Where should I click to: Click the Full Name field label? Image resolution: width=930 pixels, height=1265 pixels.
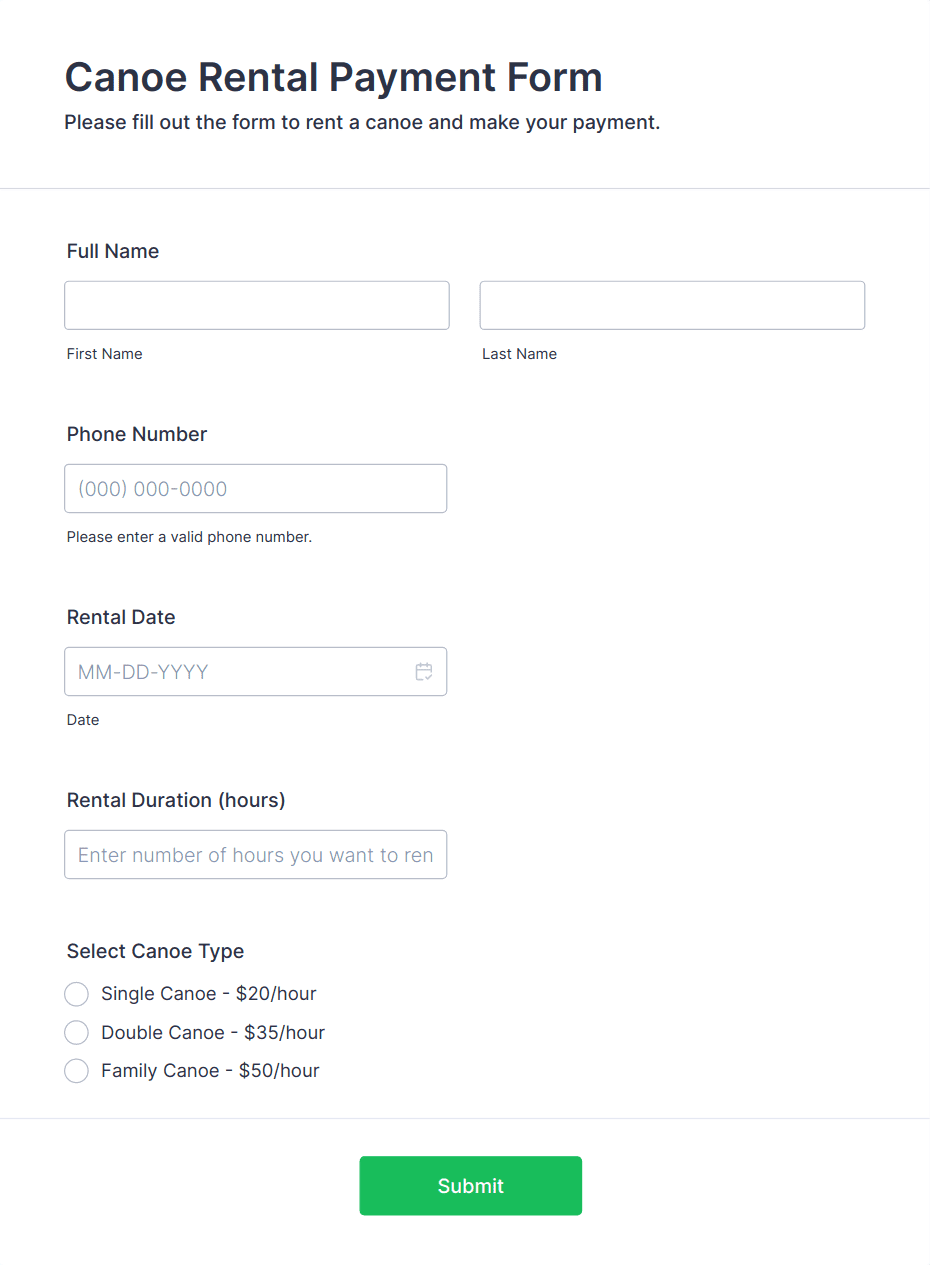tap(113, 251)
